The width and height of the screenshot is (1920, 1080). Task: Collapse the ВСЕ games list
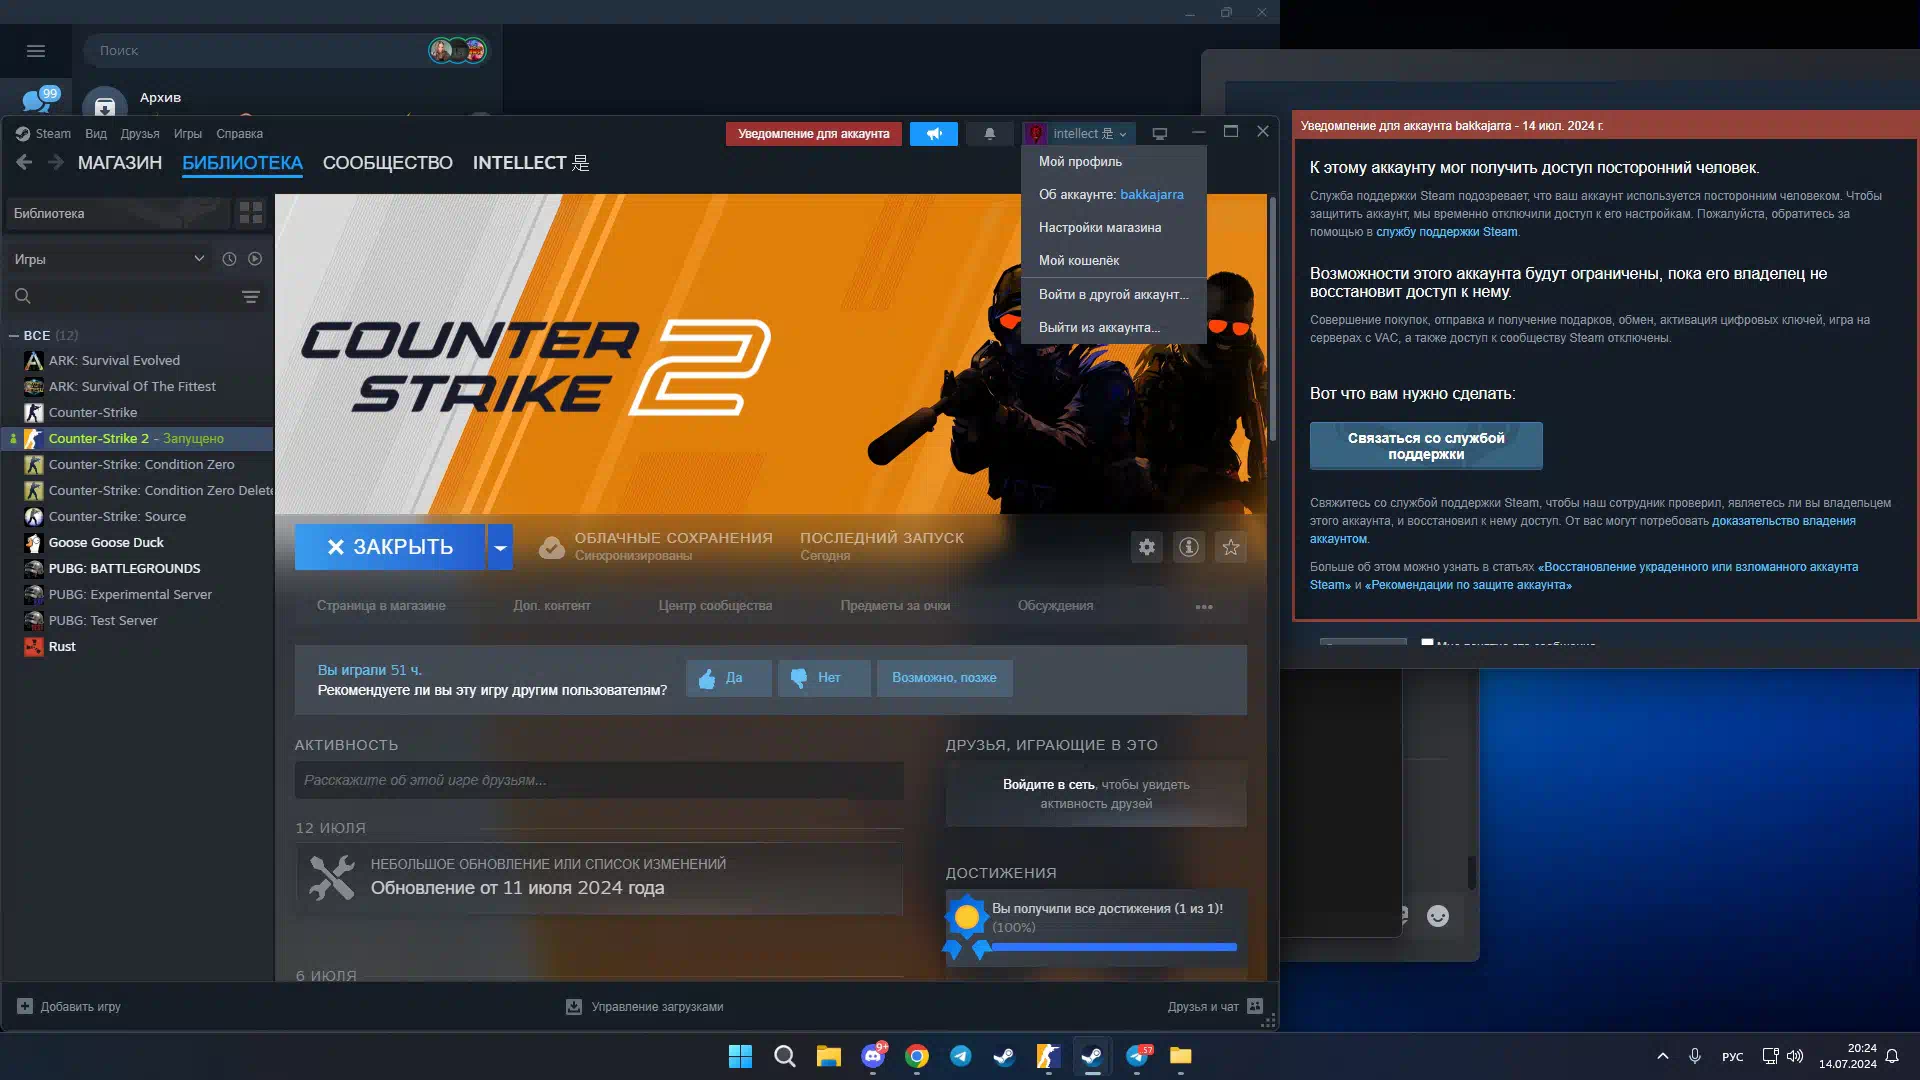pos(14,336)
